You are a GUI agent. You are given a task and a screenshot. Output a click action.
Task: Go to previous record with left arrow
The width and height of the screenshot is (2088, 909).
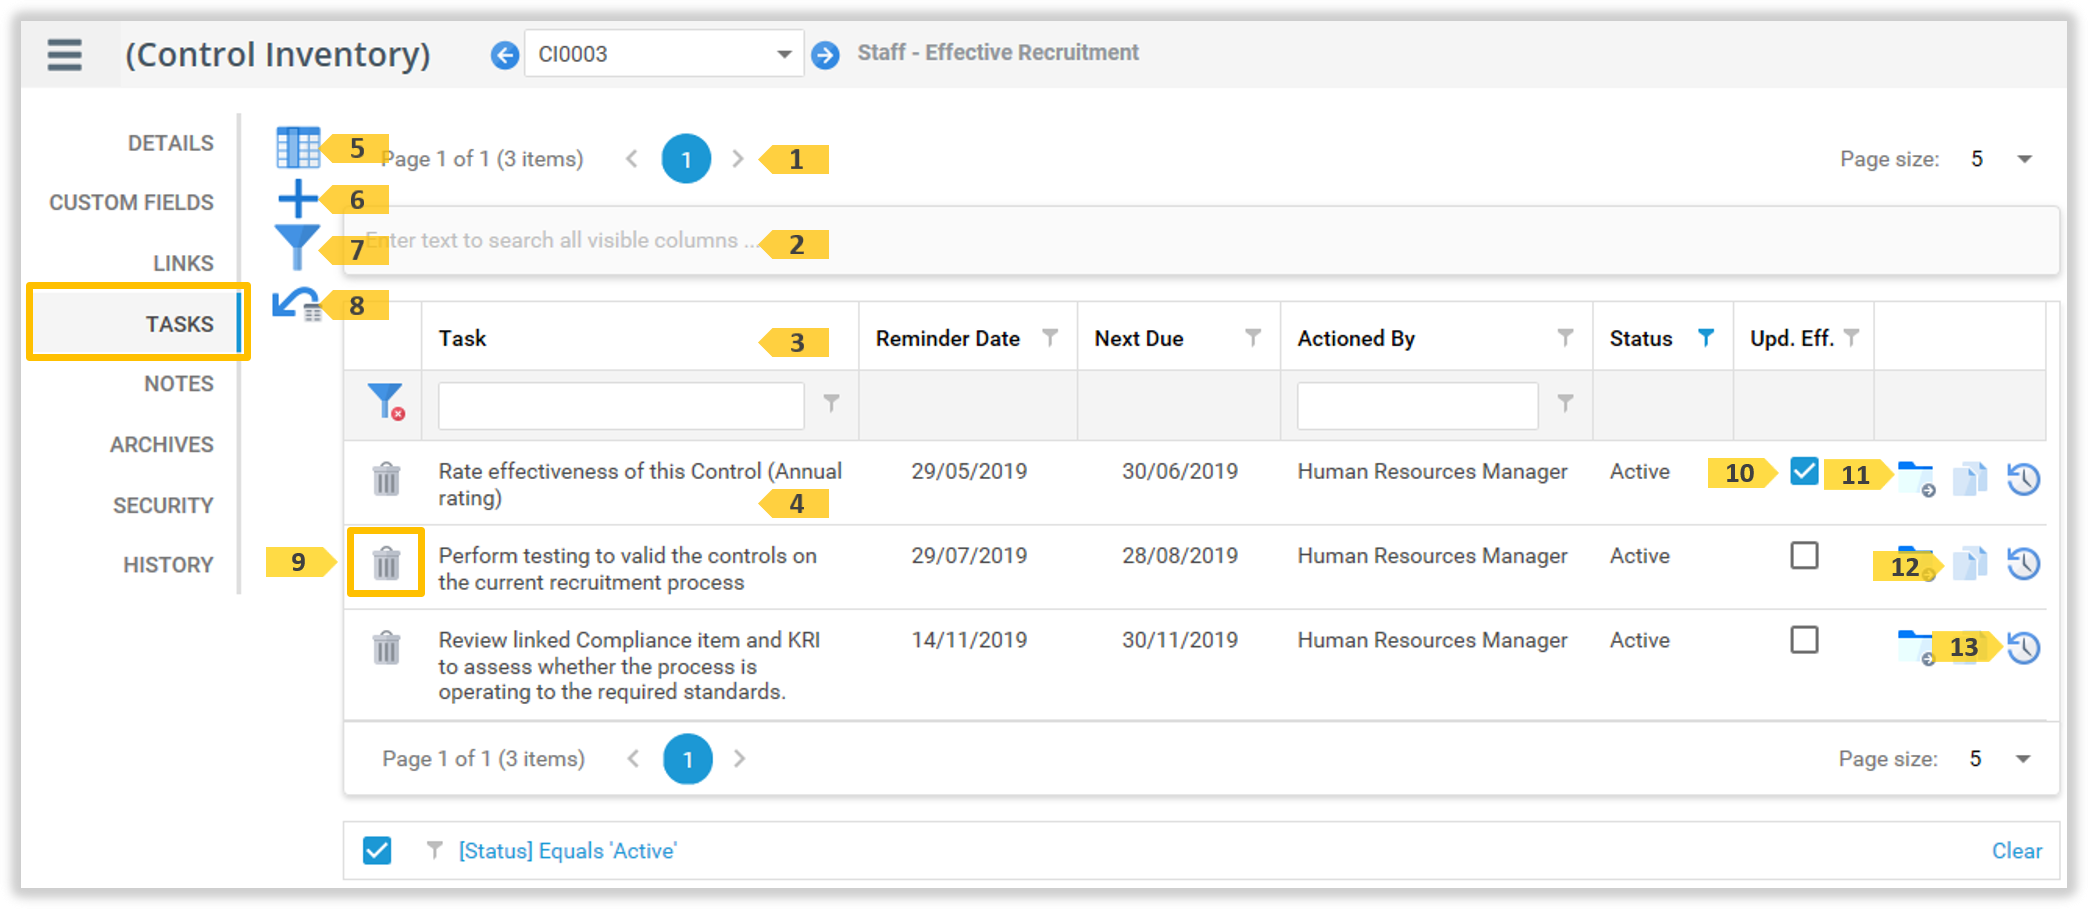click(x=505, y=55)
